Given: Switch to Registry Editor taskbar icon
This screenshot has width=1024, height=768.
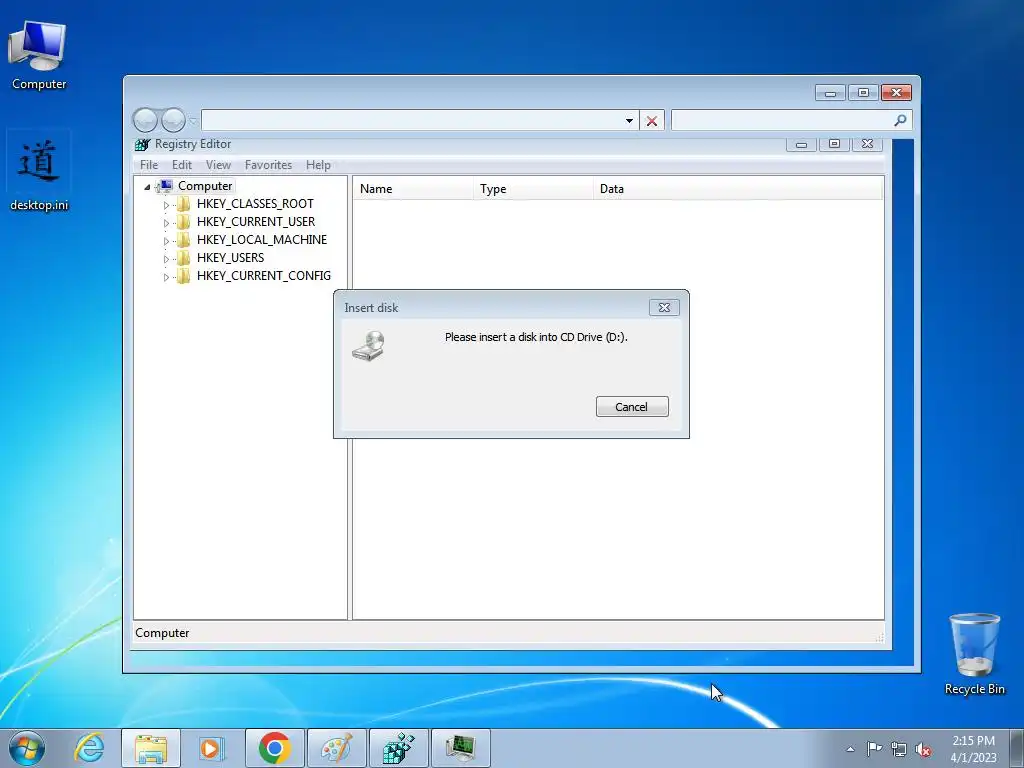Looking at the screenshot, I should coord(398,748).
